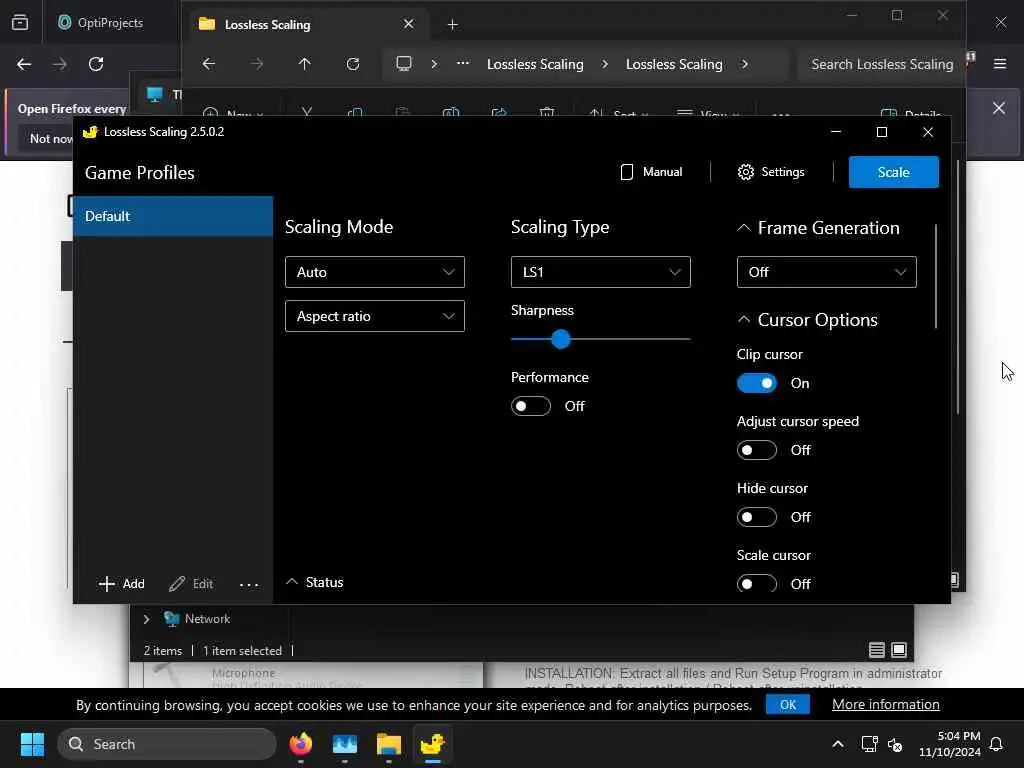
Task: Toggle the Manual checkbox
Action: point(651,172)
